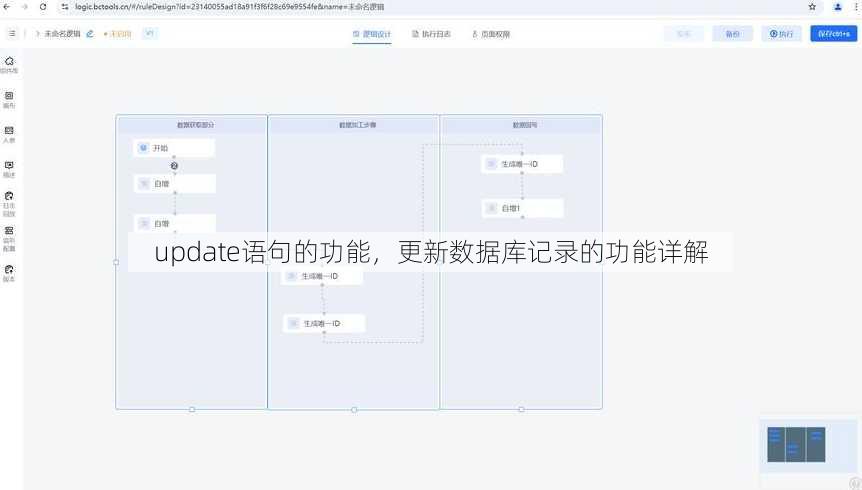
Task: Click the first lane header 数据获取部分
Action: 195,125
